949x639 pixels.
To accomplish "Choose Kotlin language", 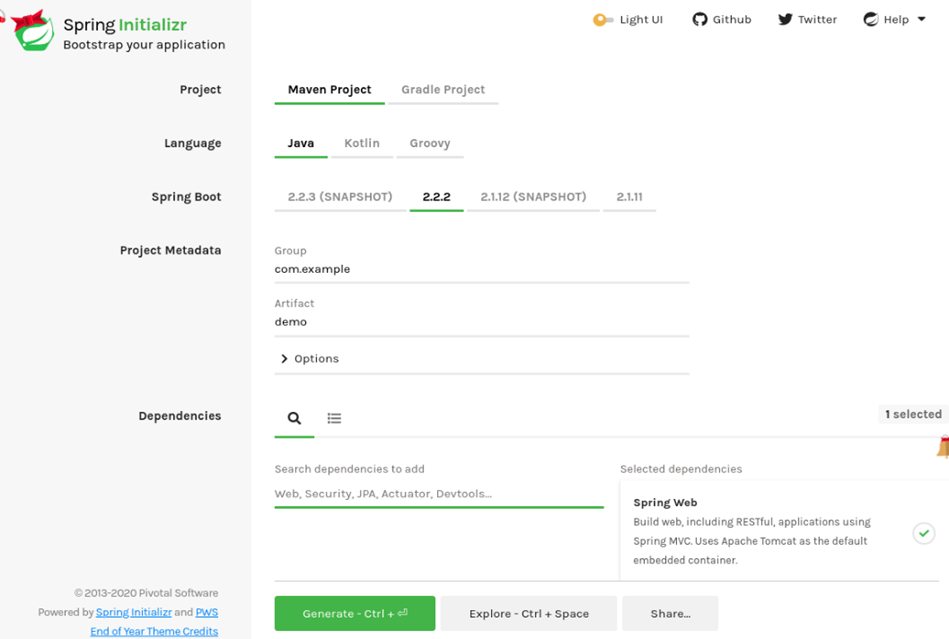I will tap(362, 144).
